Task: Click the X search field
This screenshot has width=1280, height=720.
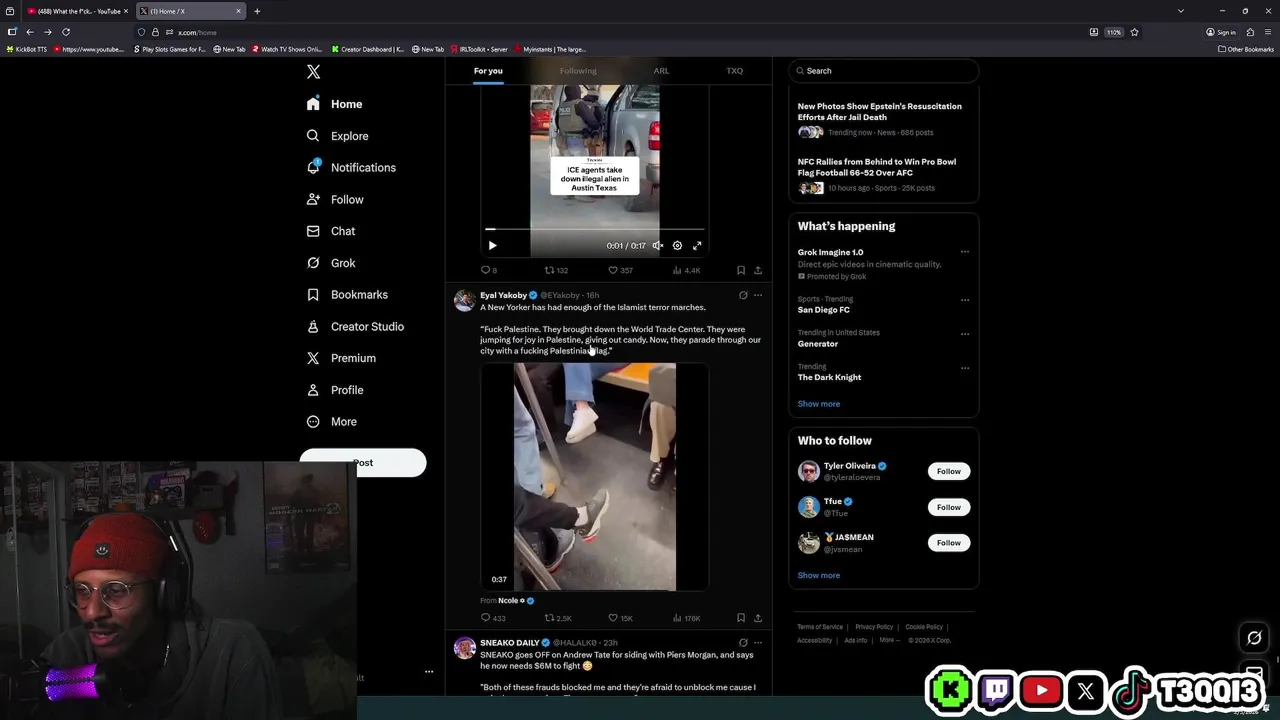Action: coord(883,71)
